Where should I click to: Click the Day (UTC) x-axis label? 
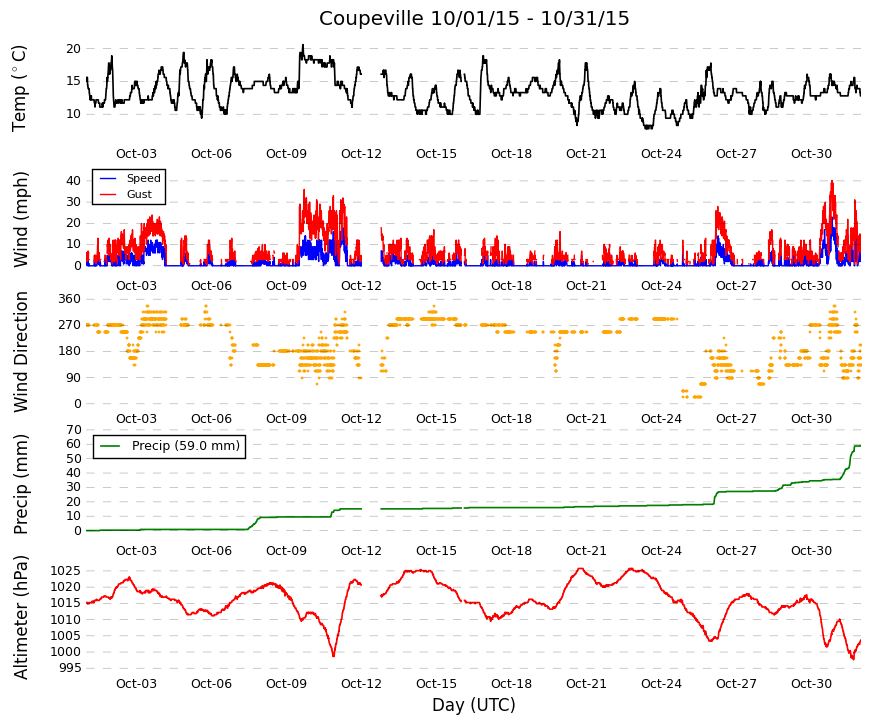(474, 705)
